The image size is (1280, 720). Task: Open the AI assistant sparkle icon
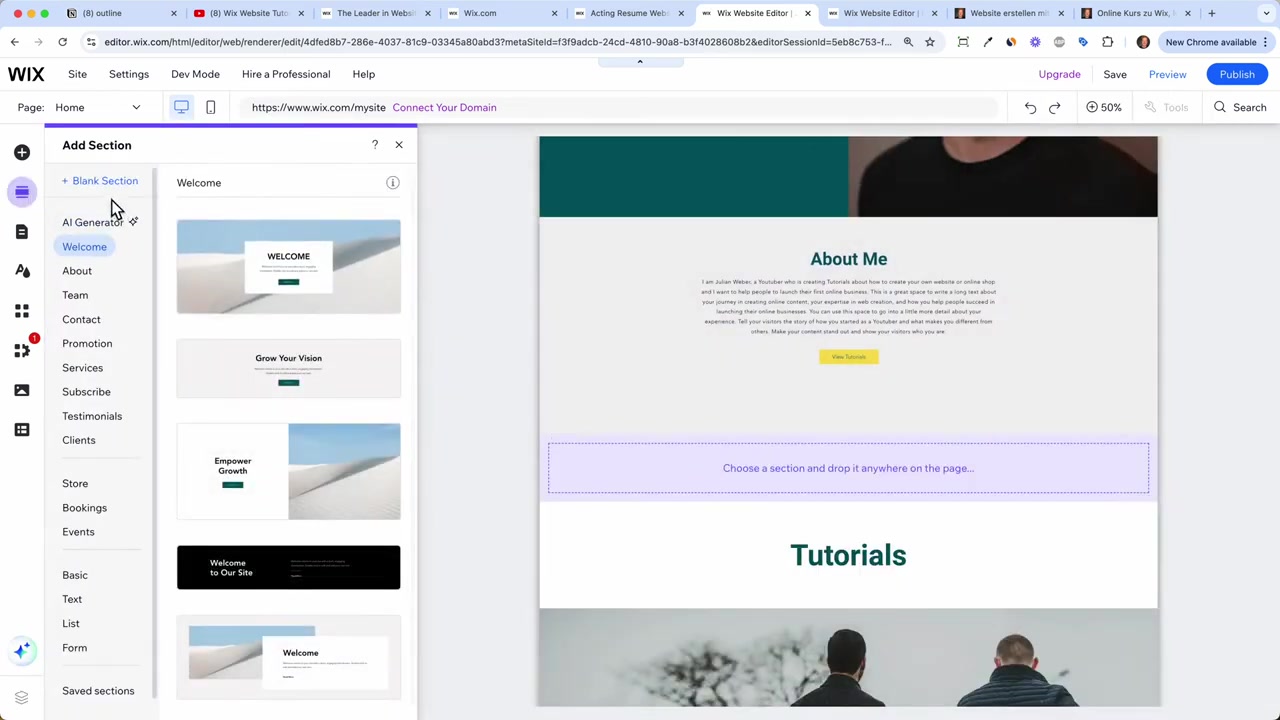[22, 651]
